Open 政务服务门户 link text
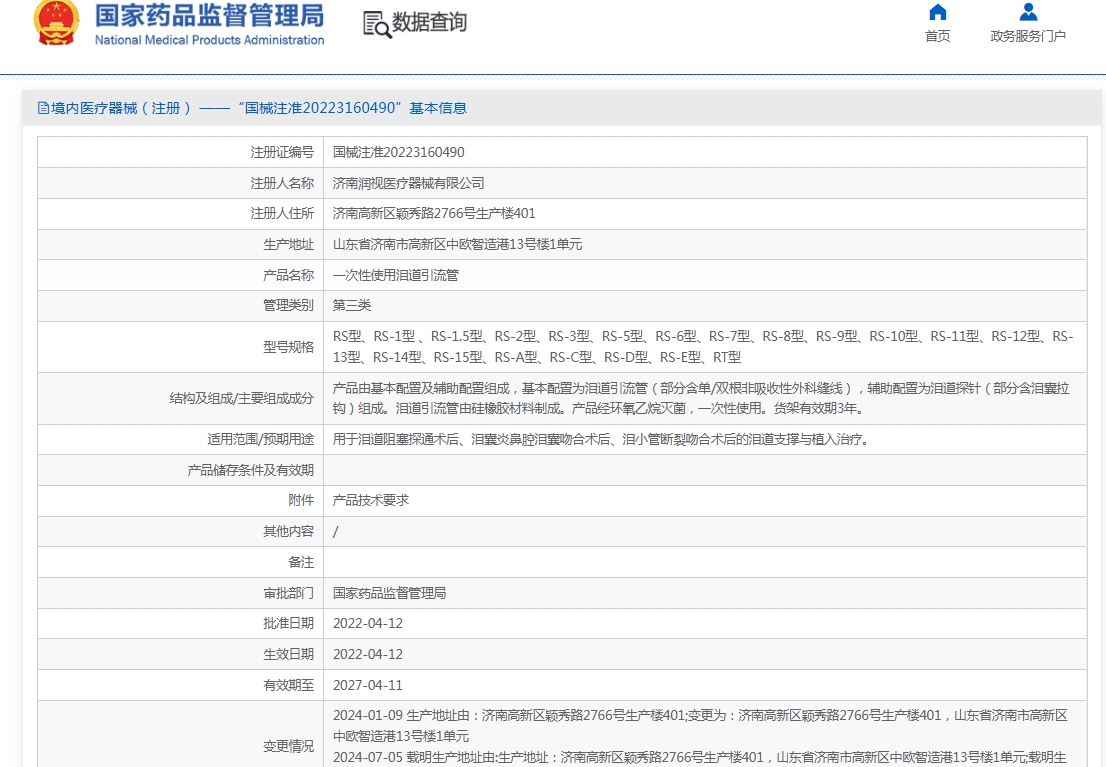Viewport: 1106px width, 767px height. (1028, 36)
